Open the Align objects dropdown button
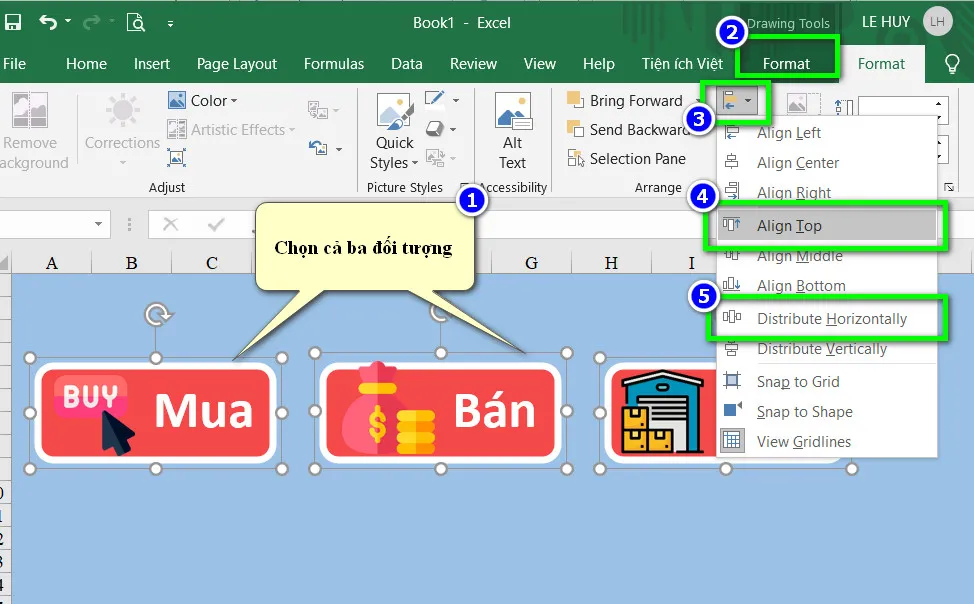The height and width of the screenshot is (604, 974). (x=737, y=101)
